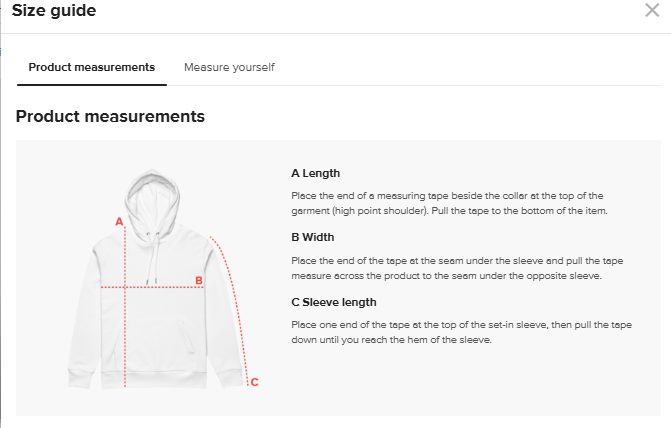The height and width of the screenshot is (428, 671).
Task: Click the "A Length" heading
Action: pos(315,173)
